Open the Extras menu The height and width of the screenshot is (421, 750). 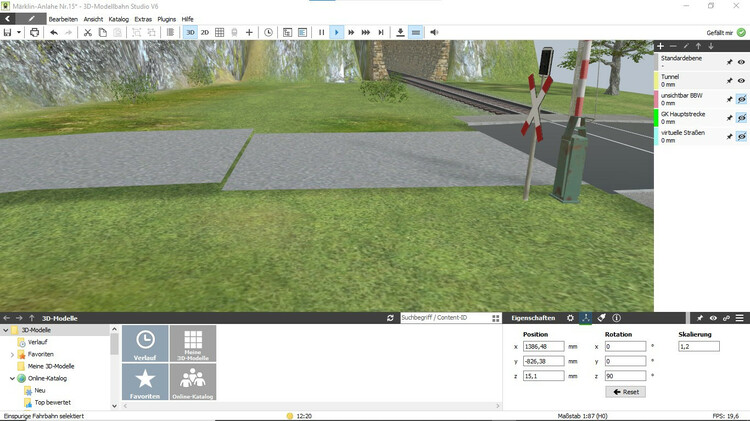point(143,19)
